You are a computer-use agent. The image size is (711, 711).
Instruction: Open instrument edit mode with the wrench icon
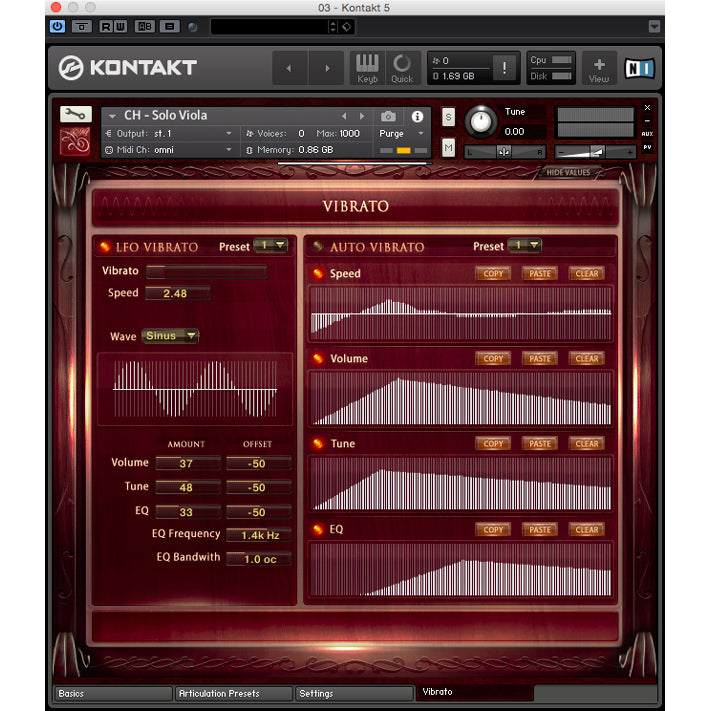pyautogui.click(x=75, y=114)
